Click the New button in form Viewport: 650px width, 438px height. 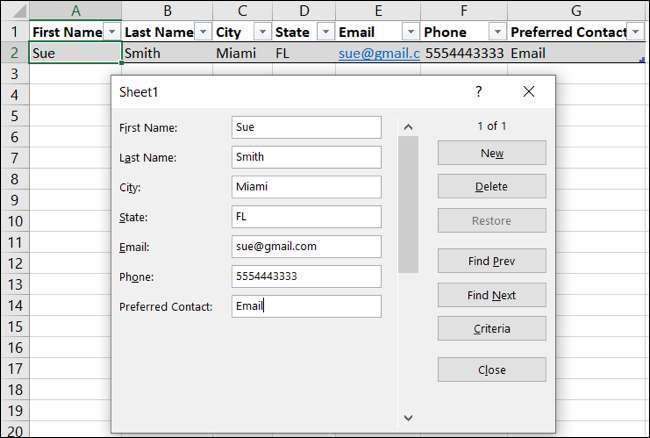[x=491, y=153]
